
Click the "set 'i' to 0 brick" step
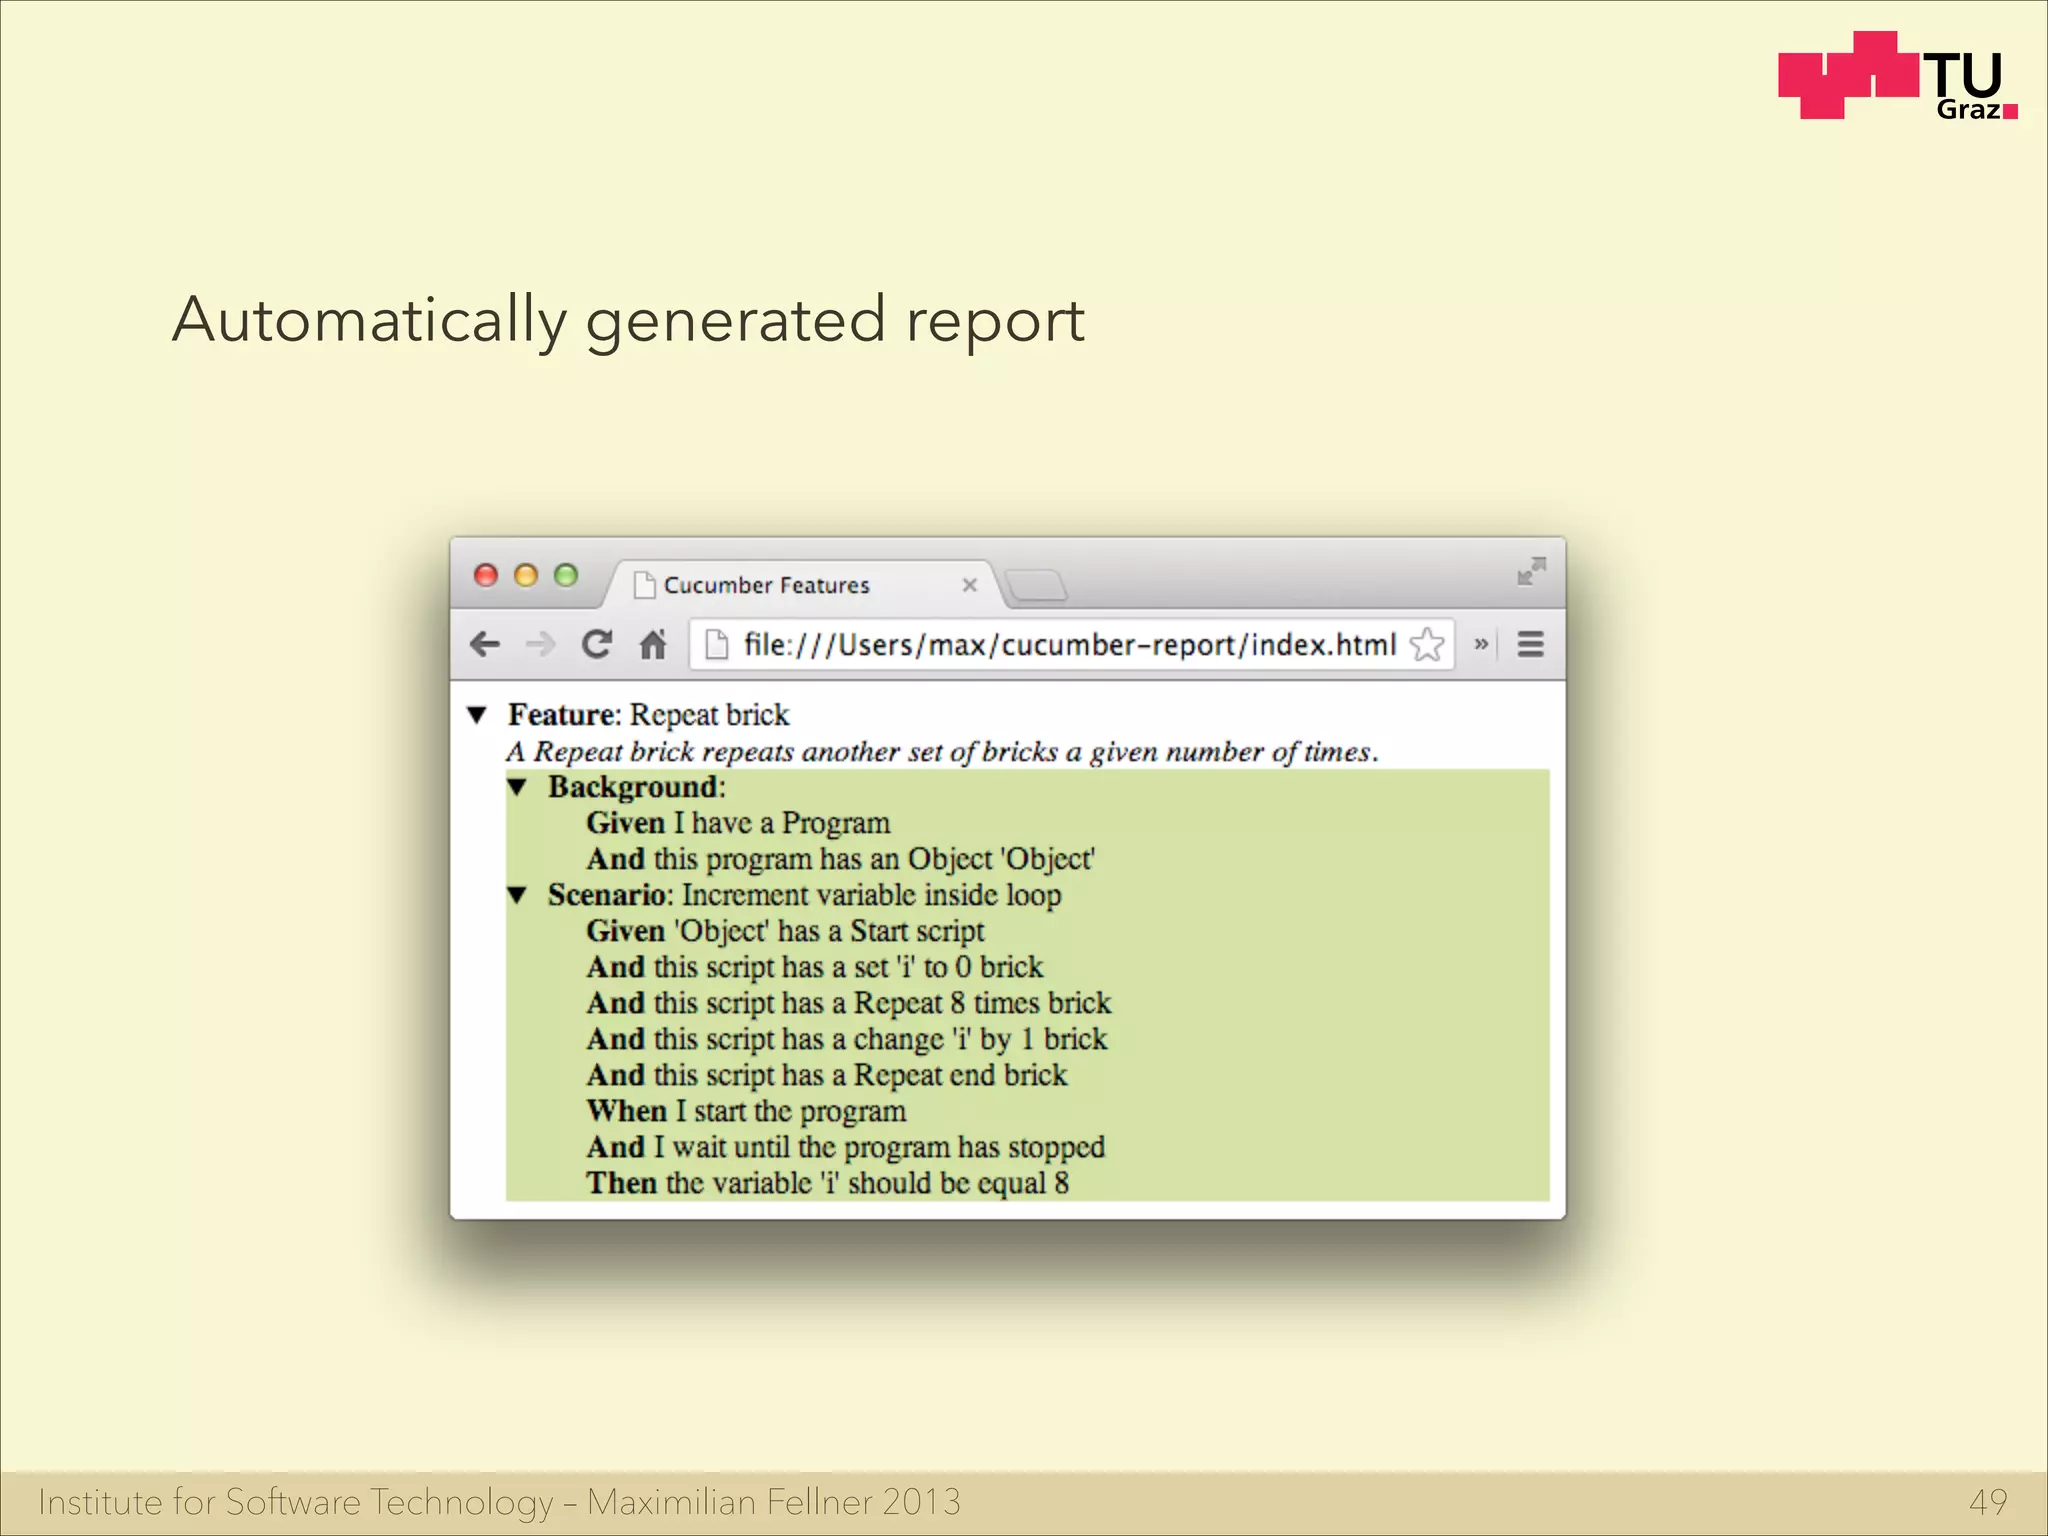coord(815,967)
